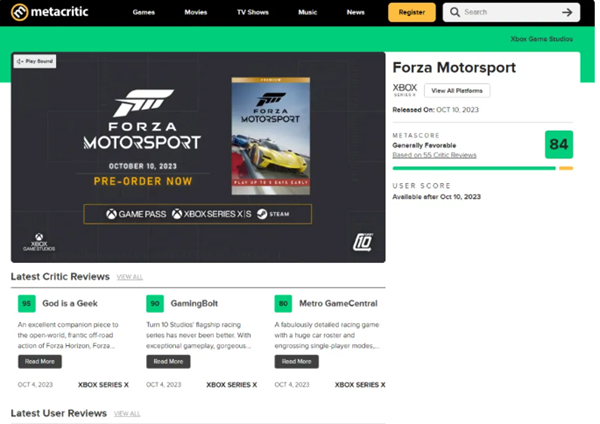Click Read More on Metro GameCentral review
The width and height of the screenshot is (600, 424).
tap(296, 361)
